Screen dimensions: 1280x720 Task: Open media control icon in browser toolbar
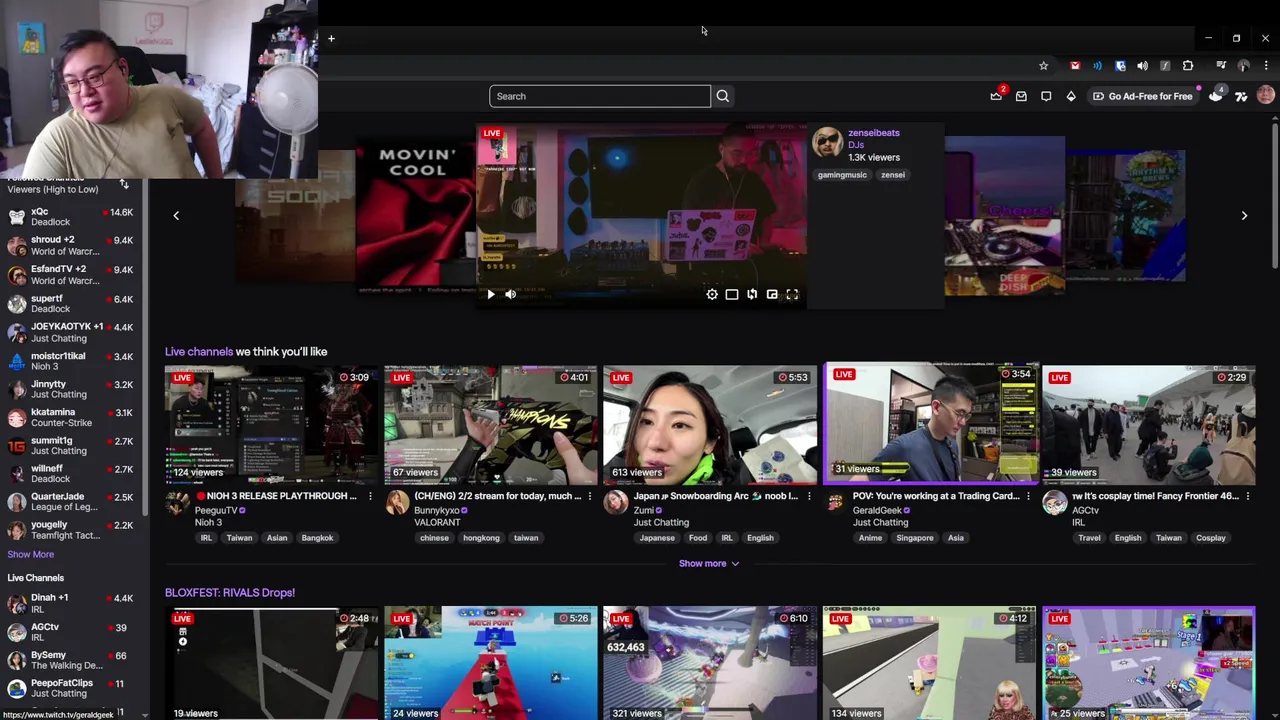pyautogui.click(x=1221, y=66)
